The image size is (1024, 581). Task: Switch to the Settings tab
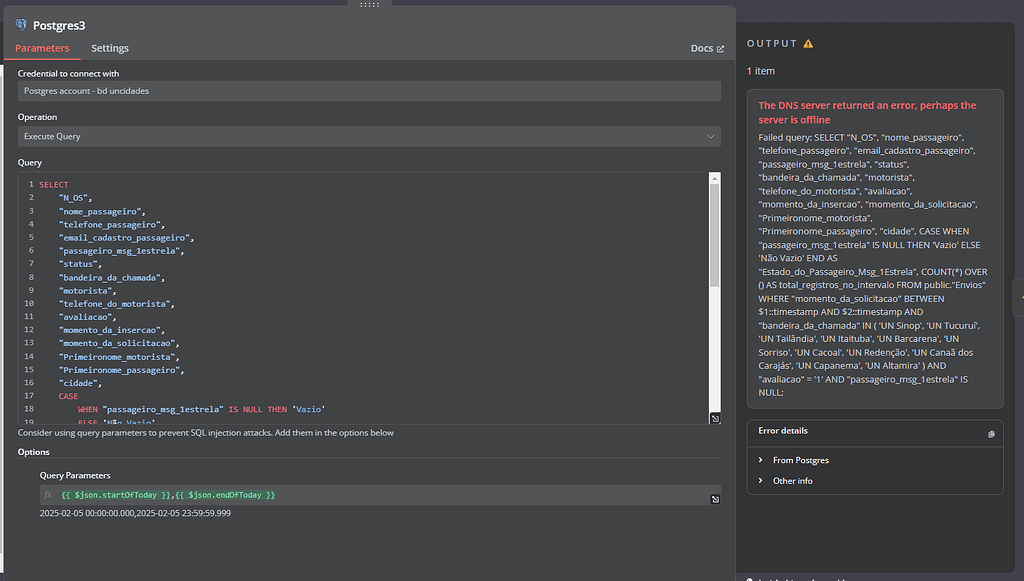pyautogui.click(x=110, y=48)
